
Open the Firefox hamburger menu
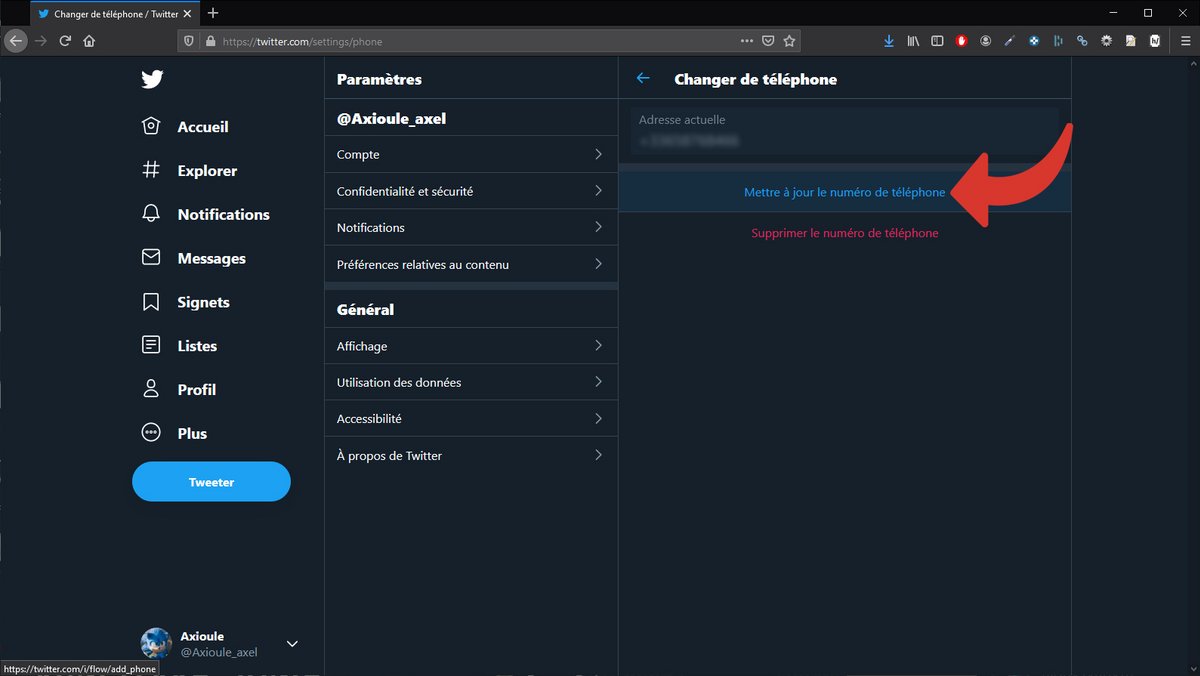click(1184, 41)
